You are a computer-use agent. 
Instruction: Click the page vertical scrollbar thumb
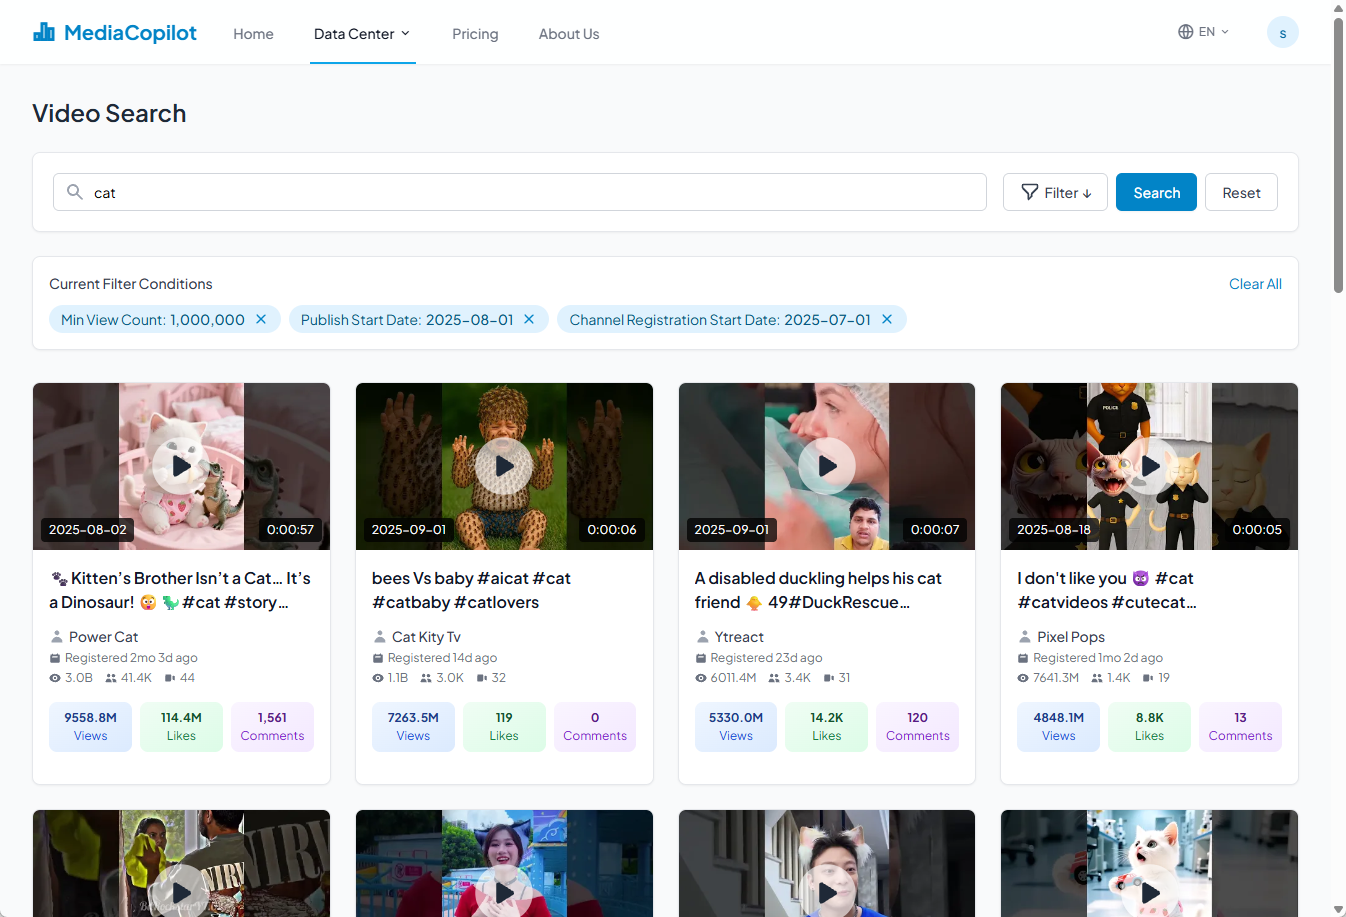pyautogui.click(x=1338, y=155)
